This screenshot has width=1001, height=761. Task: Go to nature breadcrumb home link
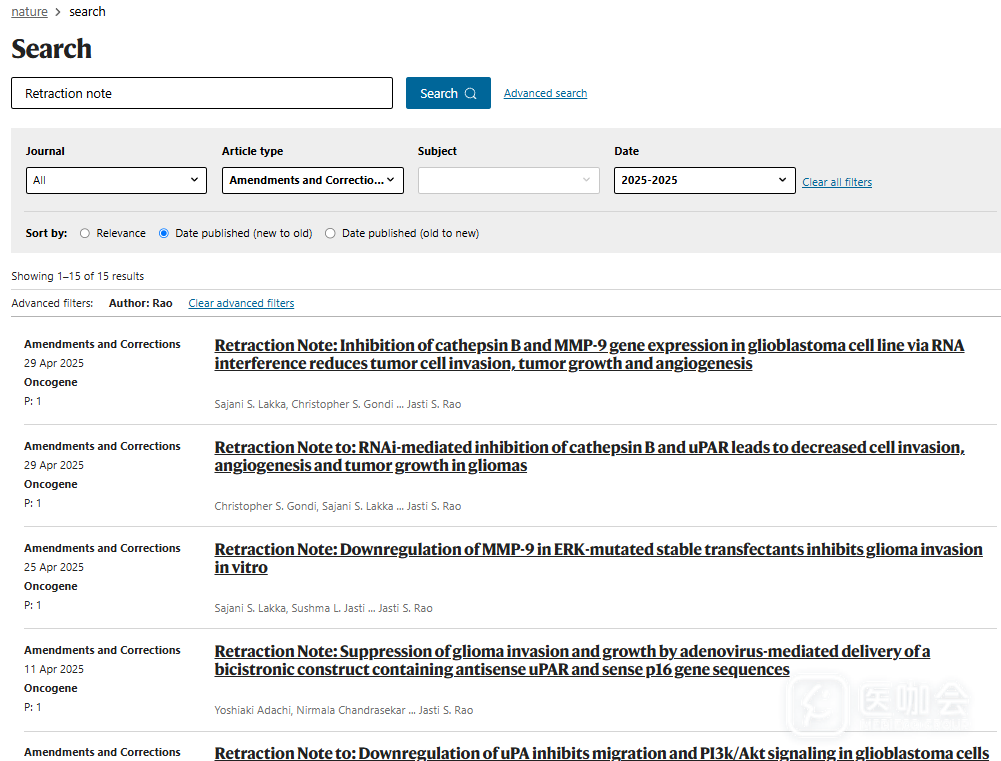29,12
